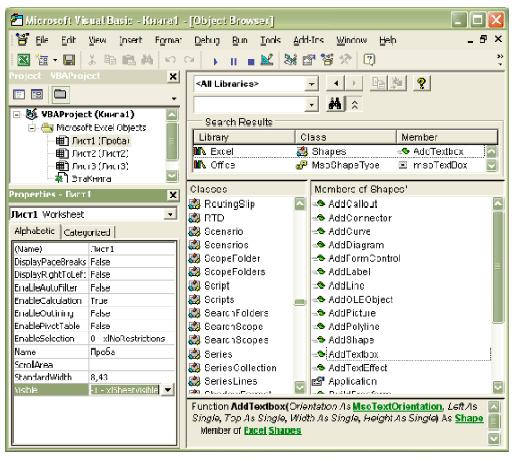Image resolution: width=514 pixels, height=459 pixels.
Task: Open the View menu
Action: pos(97,40)
